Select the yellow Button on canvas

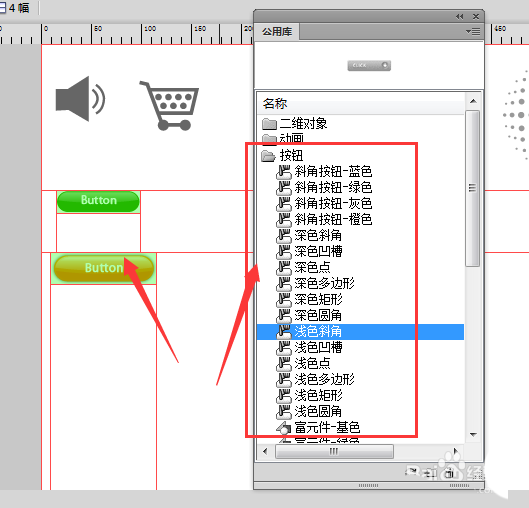(x=104, y=268)
